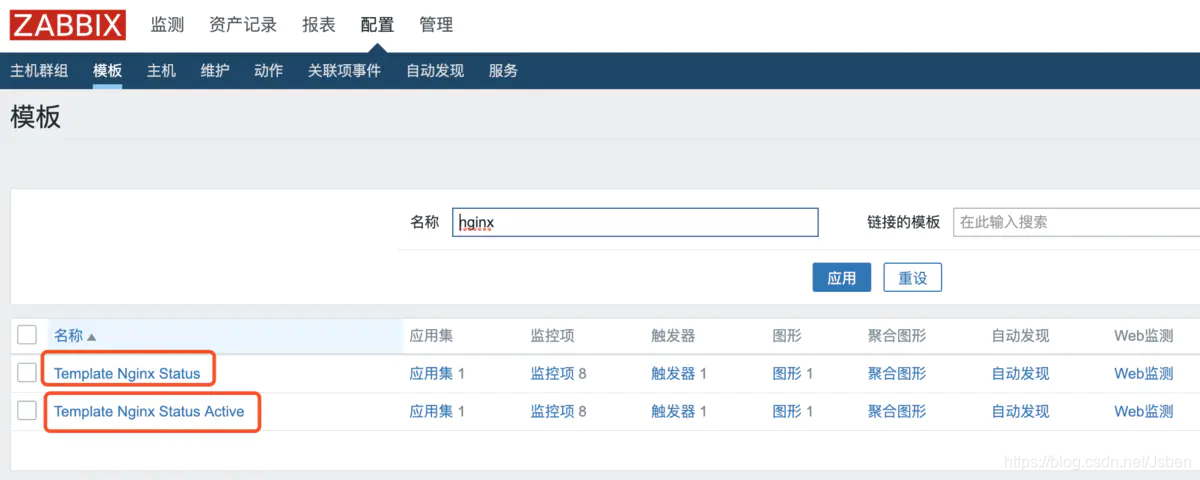Image resolution: width=1200 pixels, height=480 pixels.
Task: Tick checkbox for Template Nginx Status Active row
Action: coord(27,411)
